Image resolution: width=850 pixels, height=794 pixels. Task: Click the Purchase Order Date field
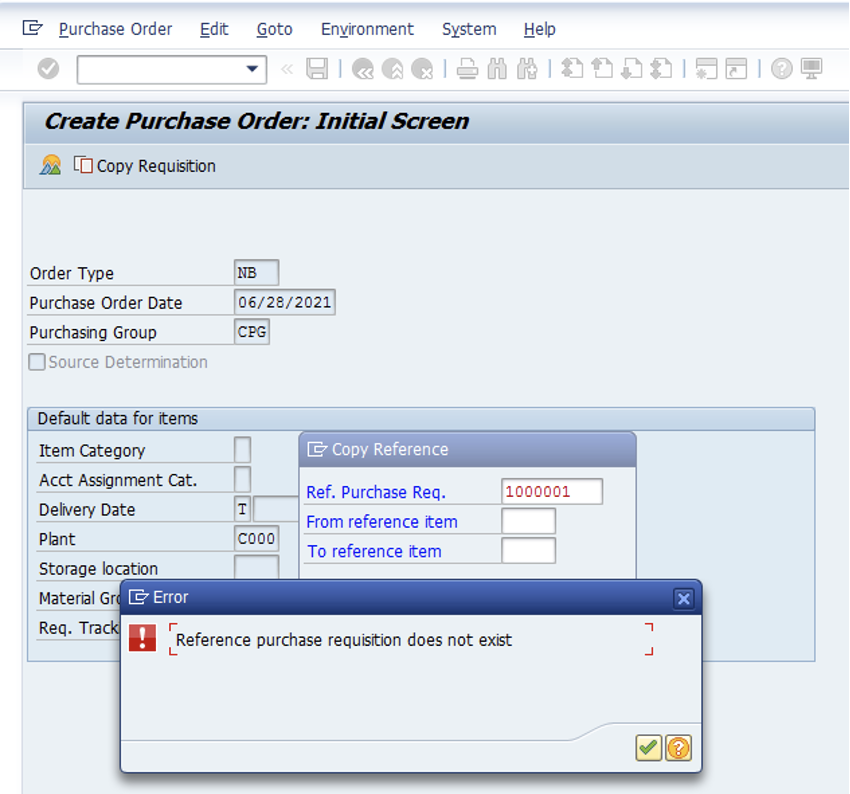285,302
